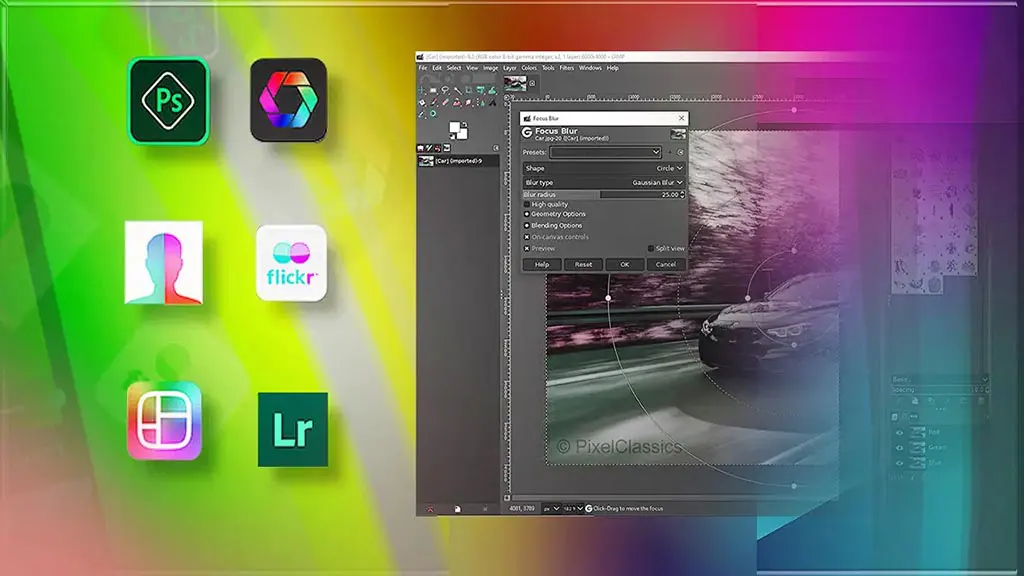1024x576 pixels.
Task: Close the car image tab
Action: [532, 83]
